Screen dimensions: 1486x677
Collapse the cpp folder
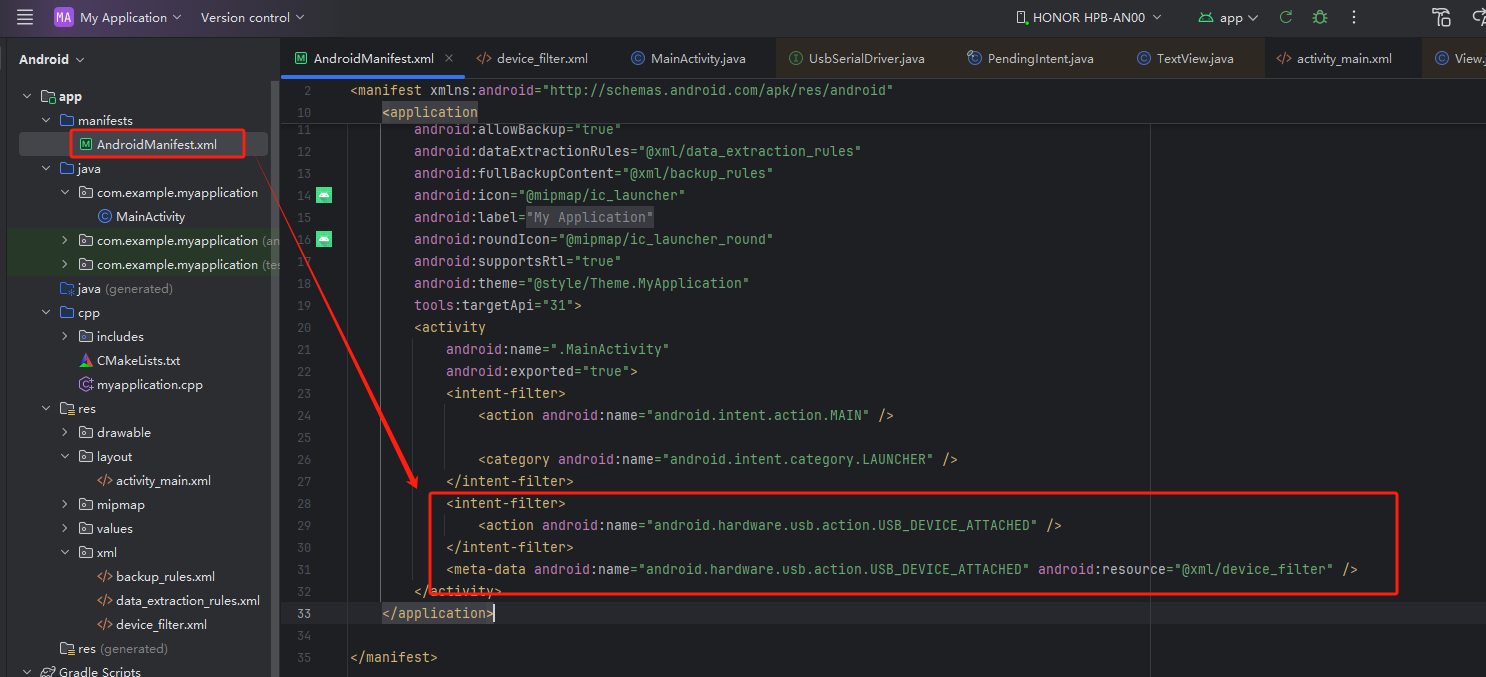46,312
